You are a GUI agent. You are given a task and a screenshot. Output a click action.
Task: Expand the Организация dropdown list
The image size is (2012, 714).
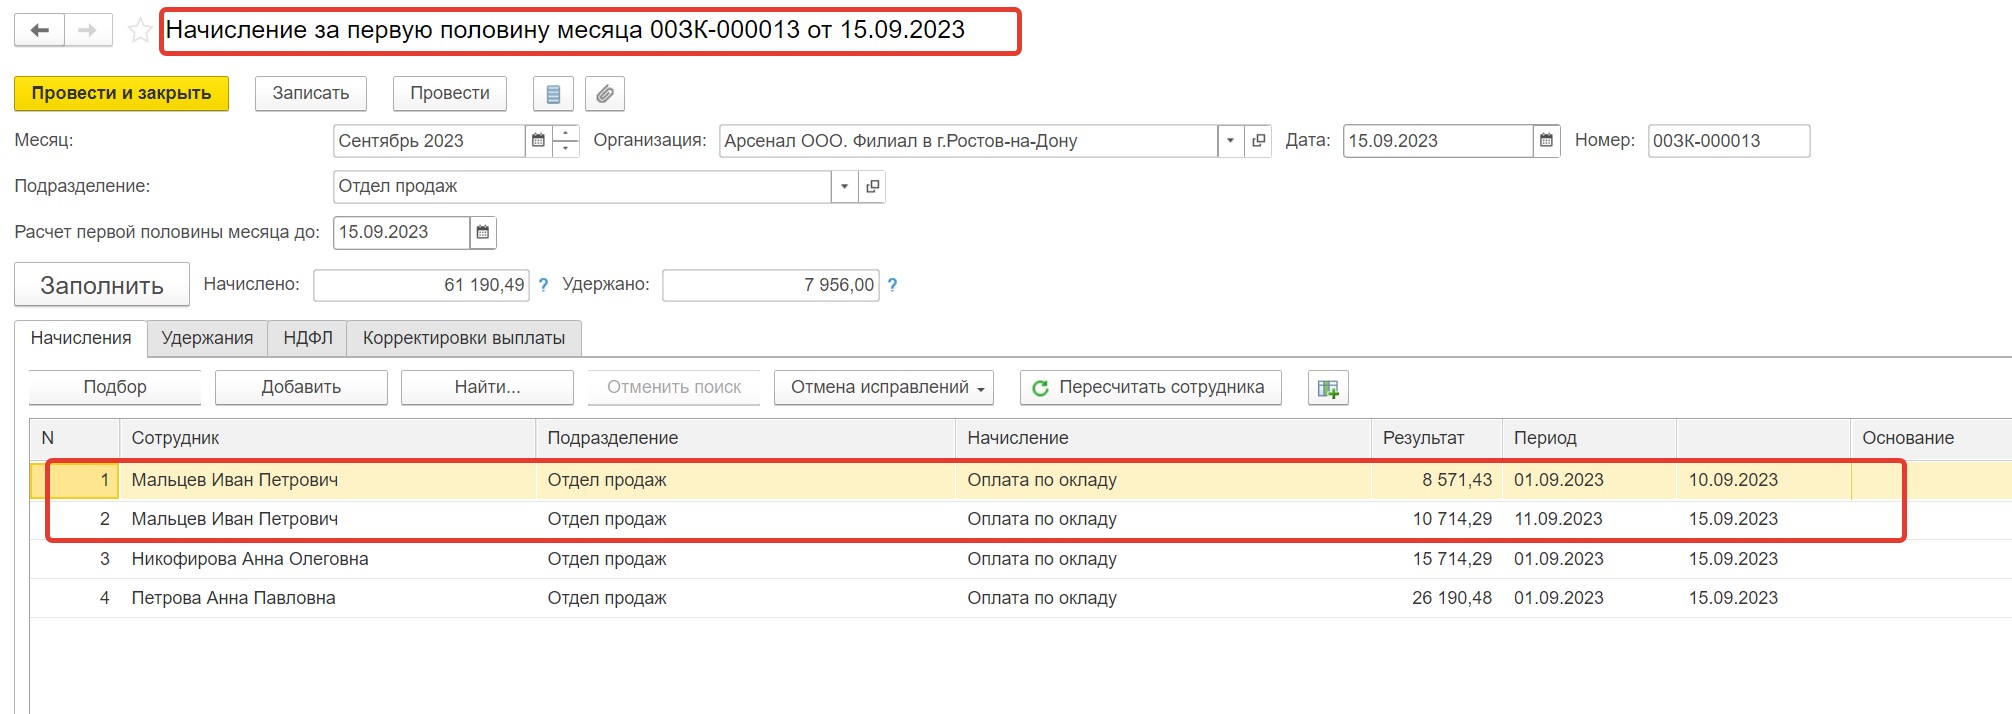click(1230, 141)
